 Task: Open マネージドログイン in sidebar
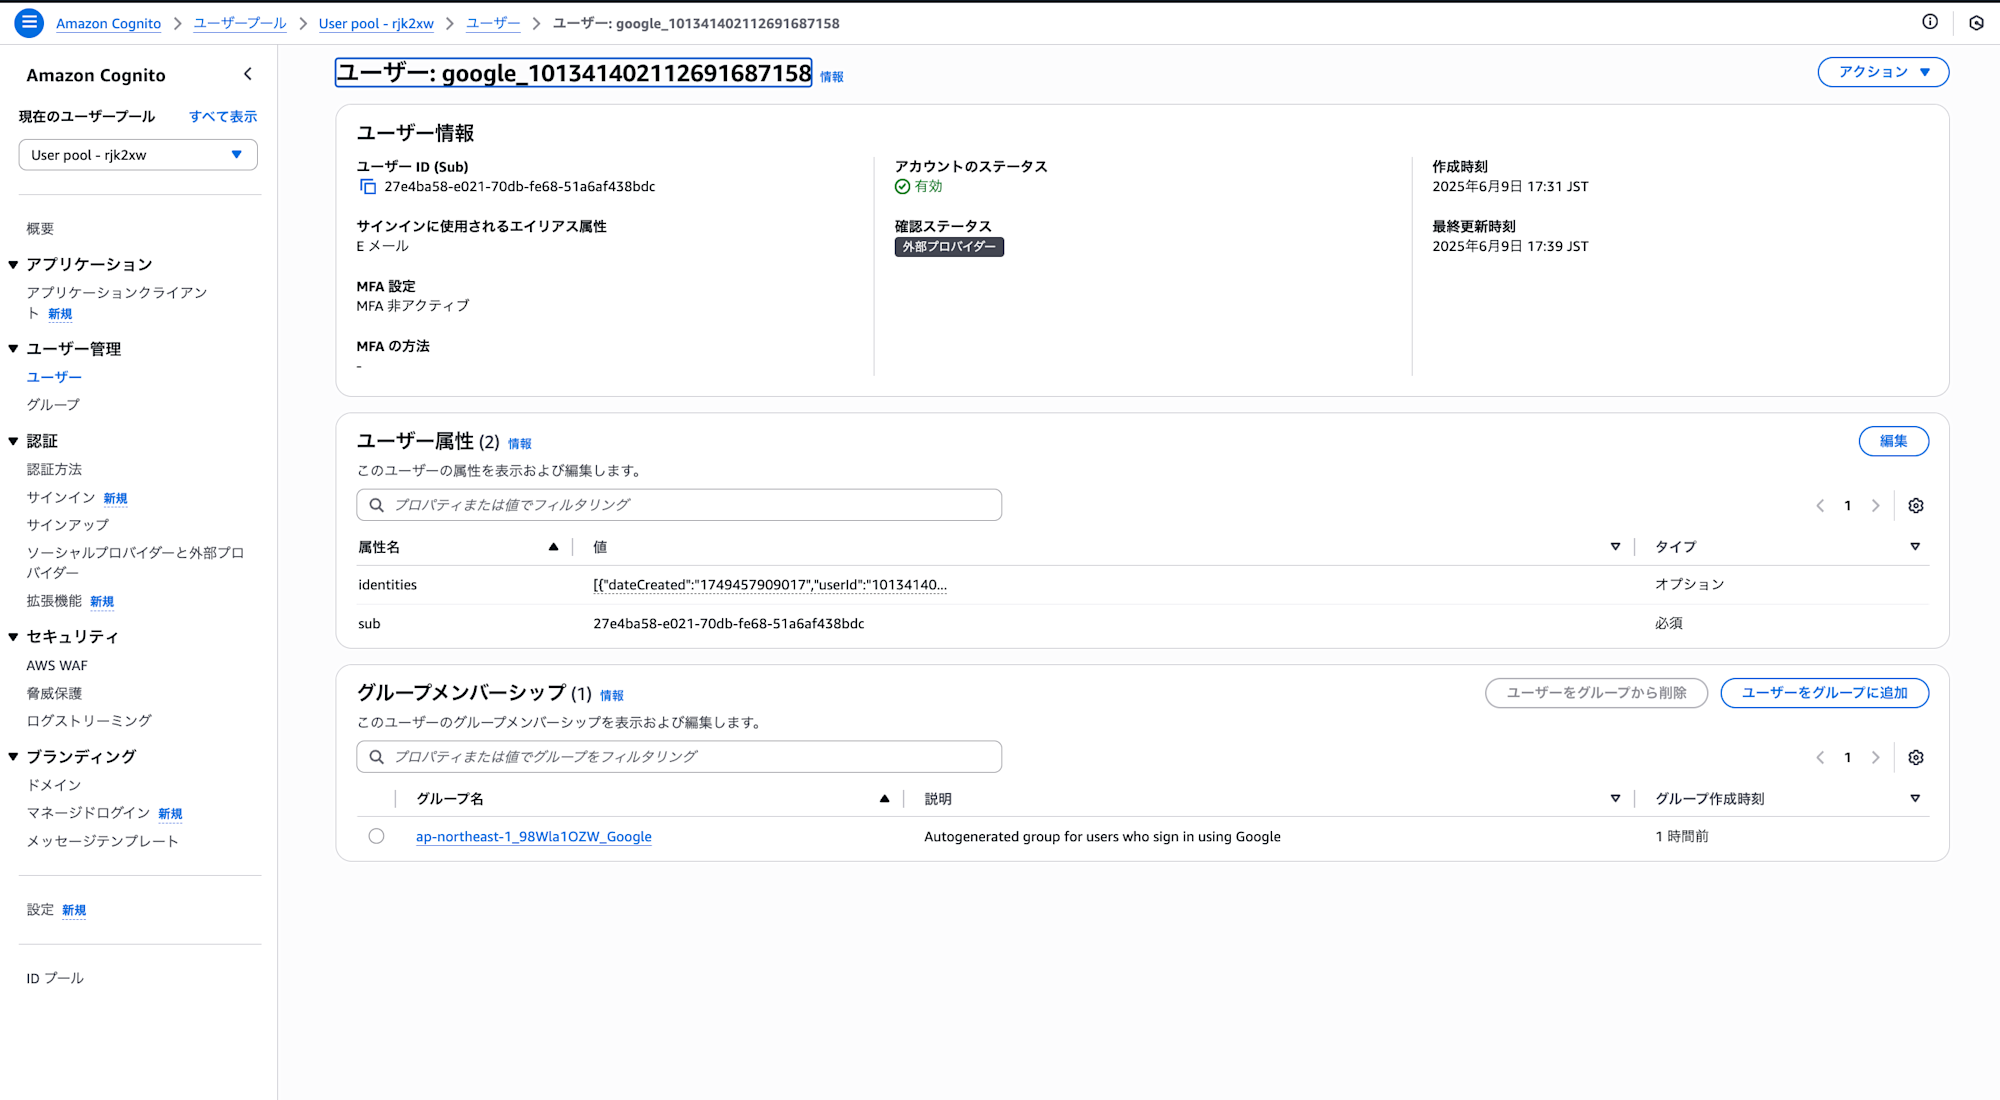(x=88, y=813)
